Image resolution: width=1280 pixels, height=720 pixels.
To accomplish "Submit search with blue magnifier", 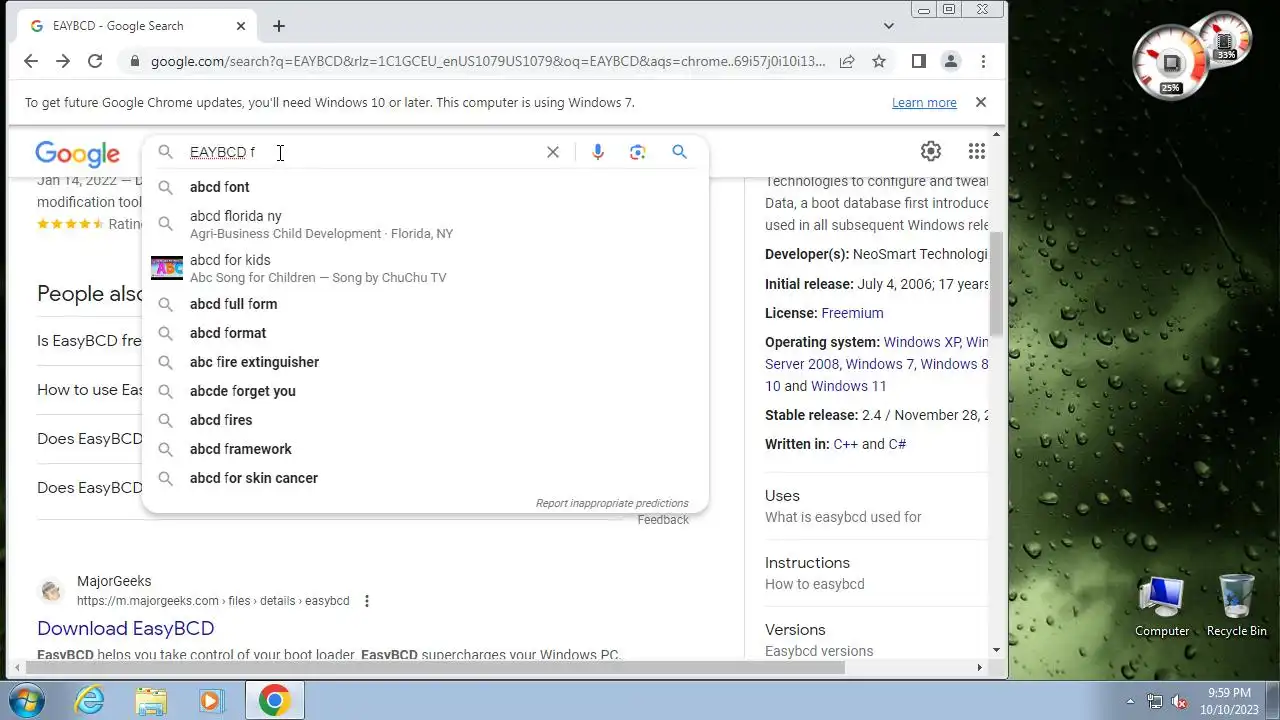I will [680, 152].
